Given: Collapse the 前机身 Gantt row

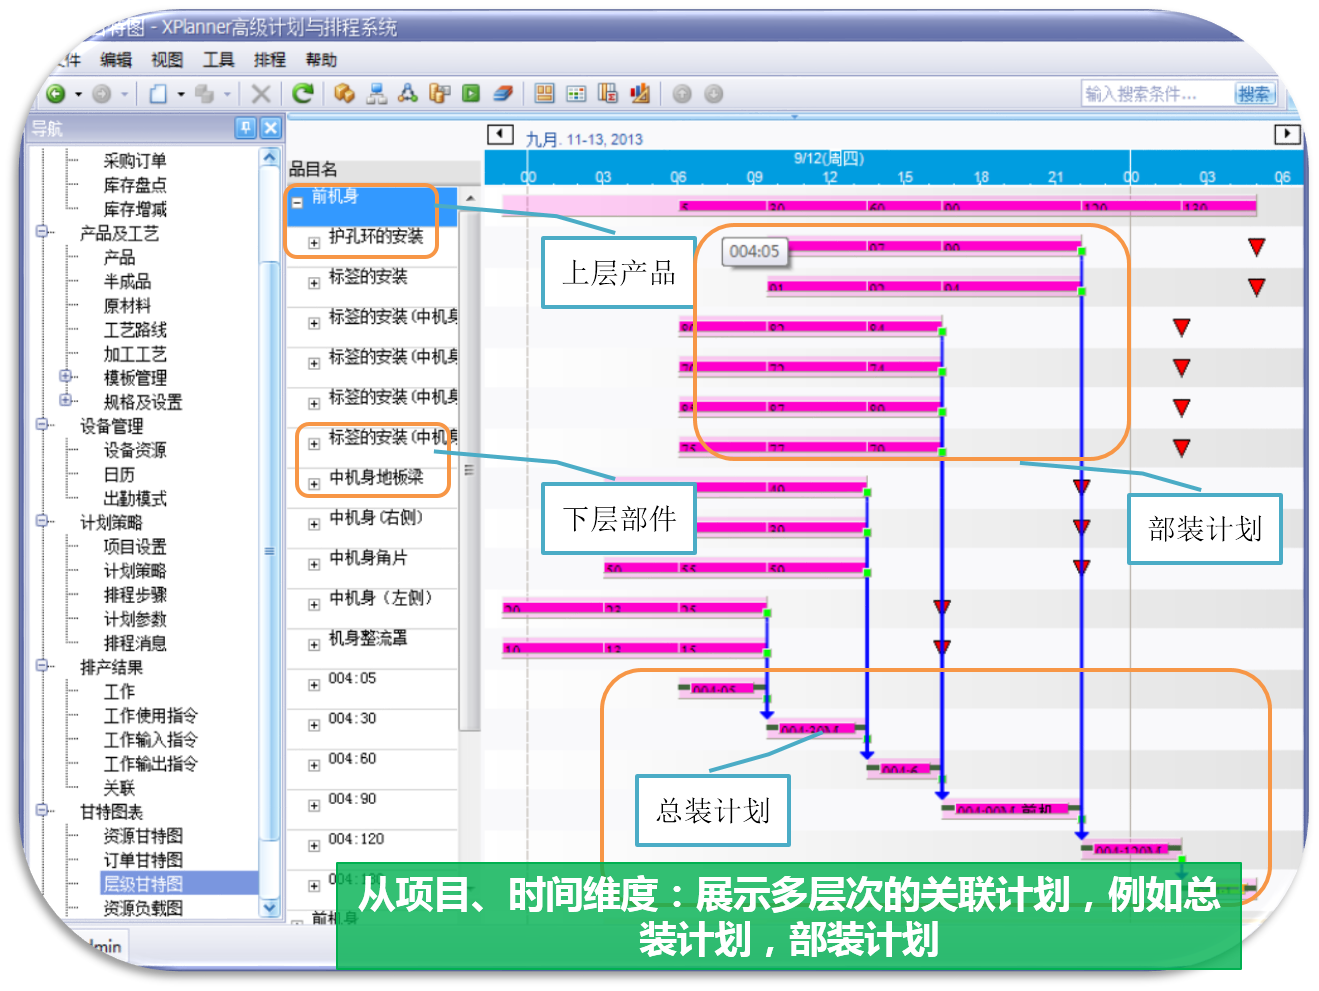Looking at the screenshot, I should point(297,202).
